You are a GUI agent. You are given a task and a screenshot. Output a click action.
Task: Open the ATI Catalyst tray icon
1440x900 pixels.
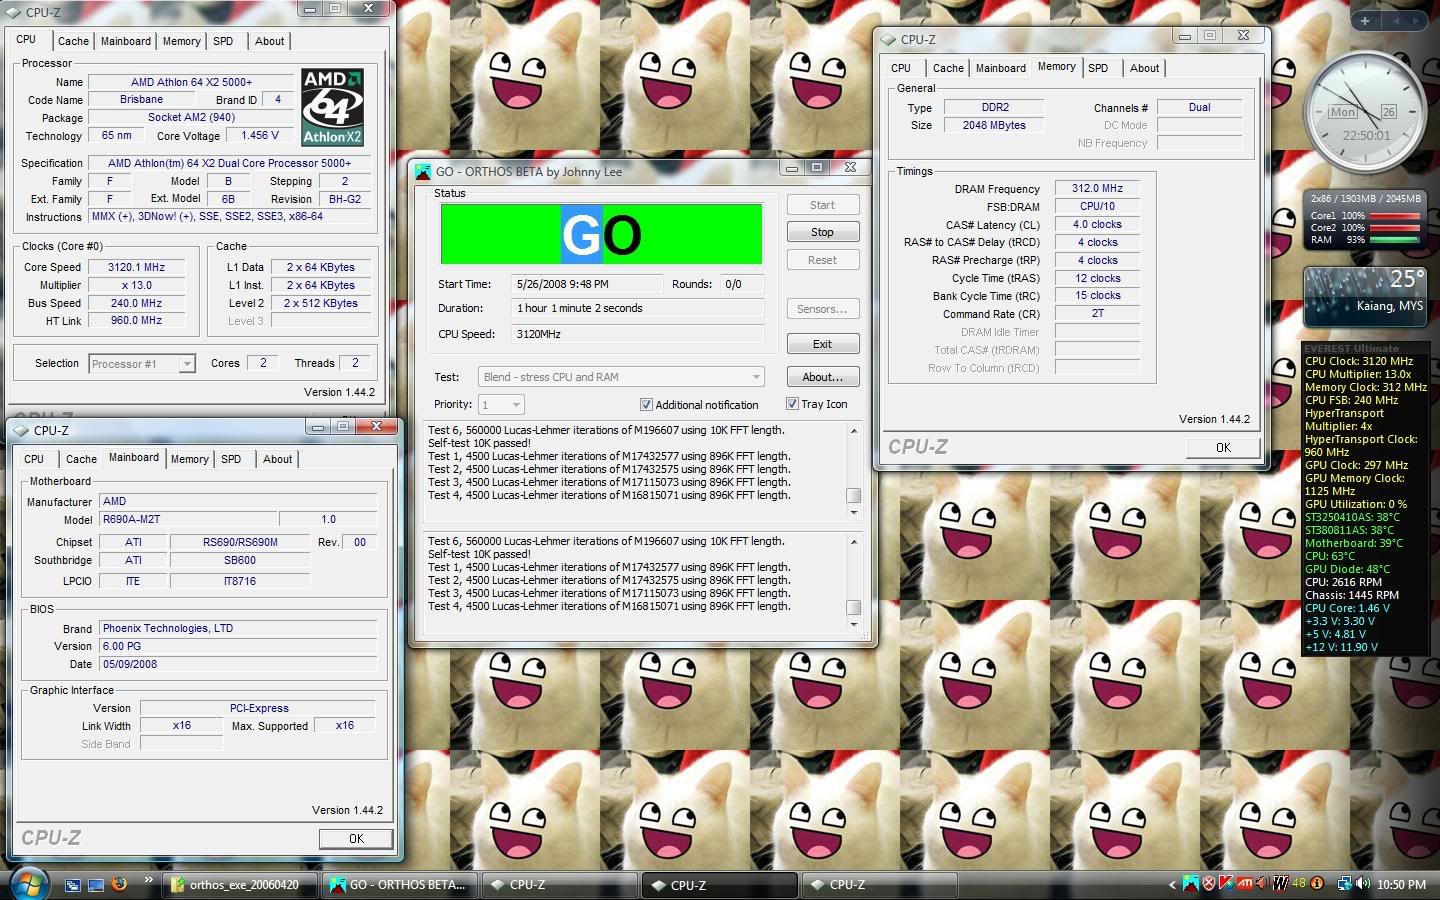[1245, 883]
